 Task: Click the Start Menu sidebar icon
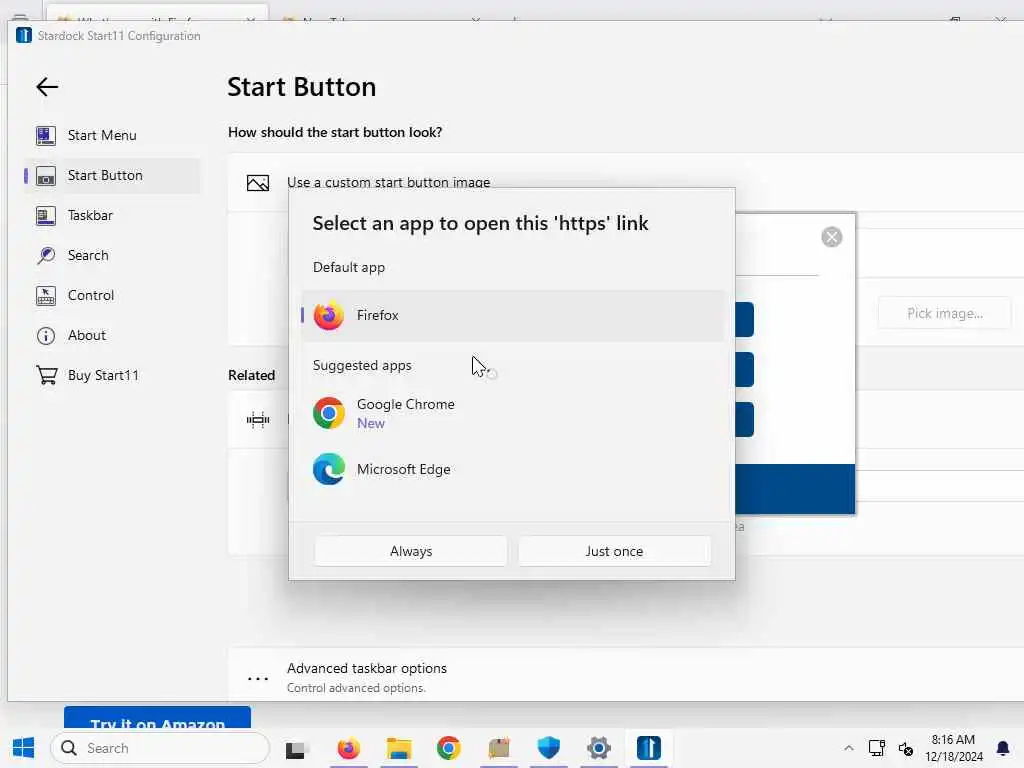pyautogui.click(x=46, y=135)
